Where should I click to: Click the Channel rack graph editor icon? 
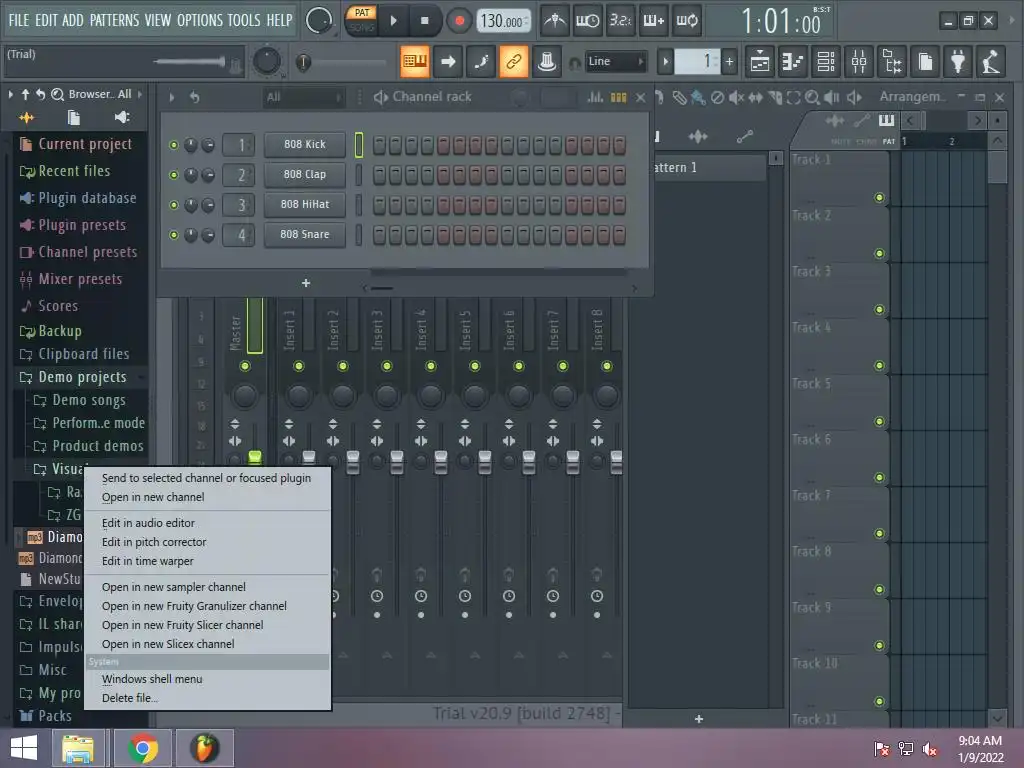pyautogui.click(x=595, y=97)
